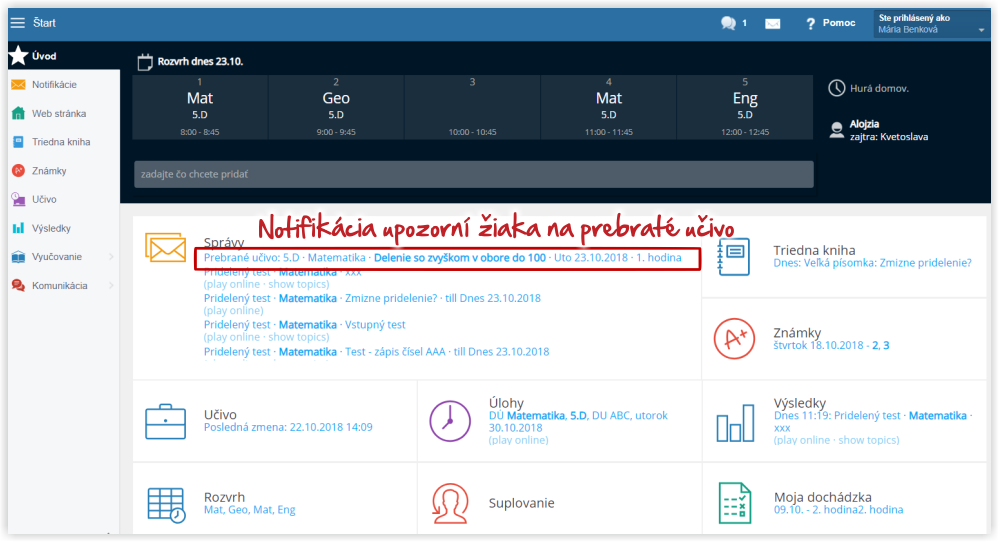Viewport: 999px width, 542px height.
Task: Click the clock icon beside Hurá domov
Action: [x=836, y=88]
